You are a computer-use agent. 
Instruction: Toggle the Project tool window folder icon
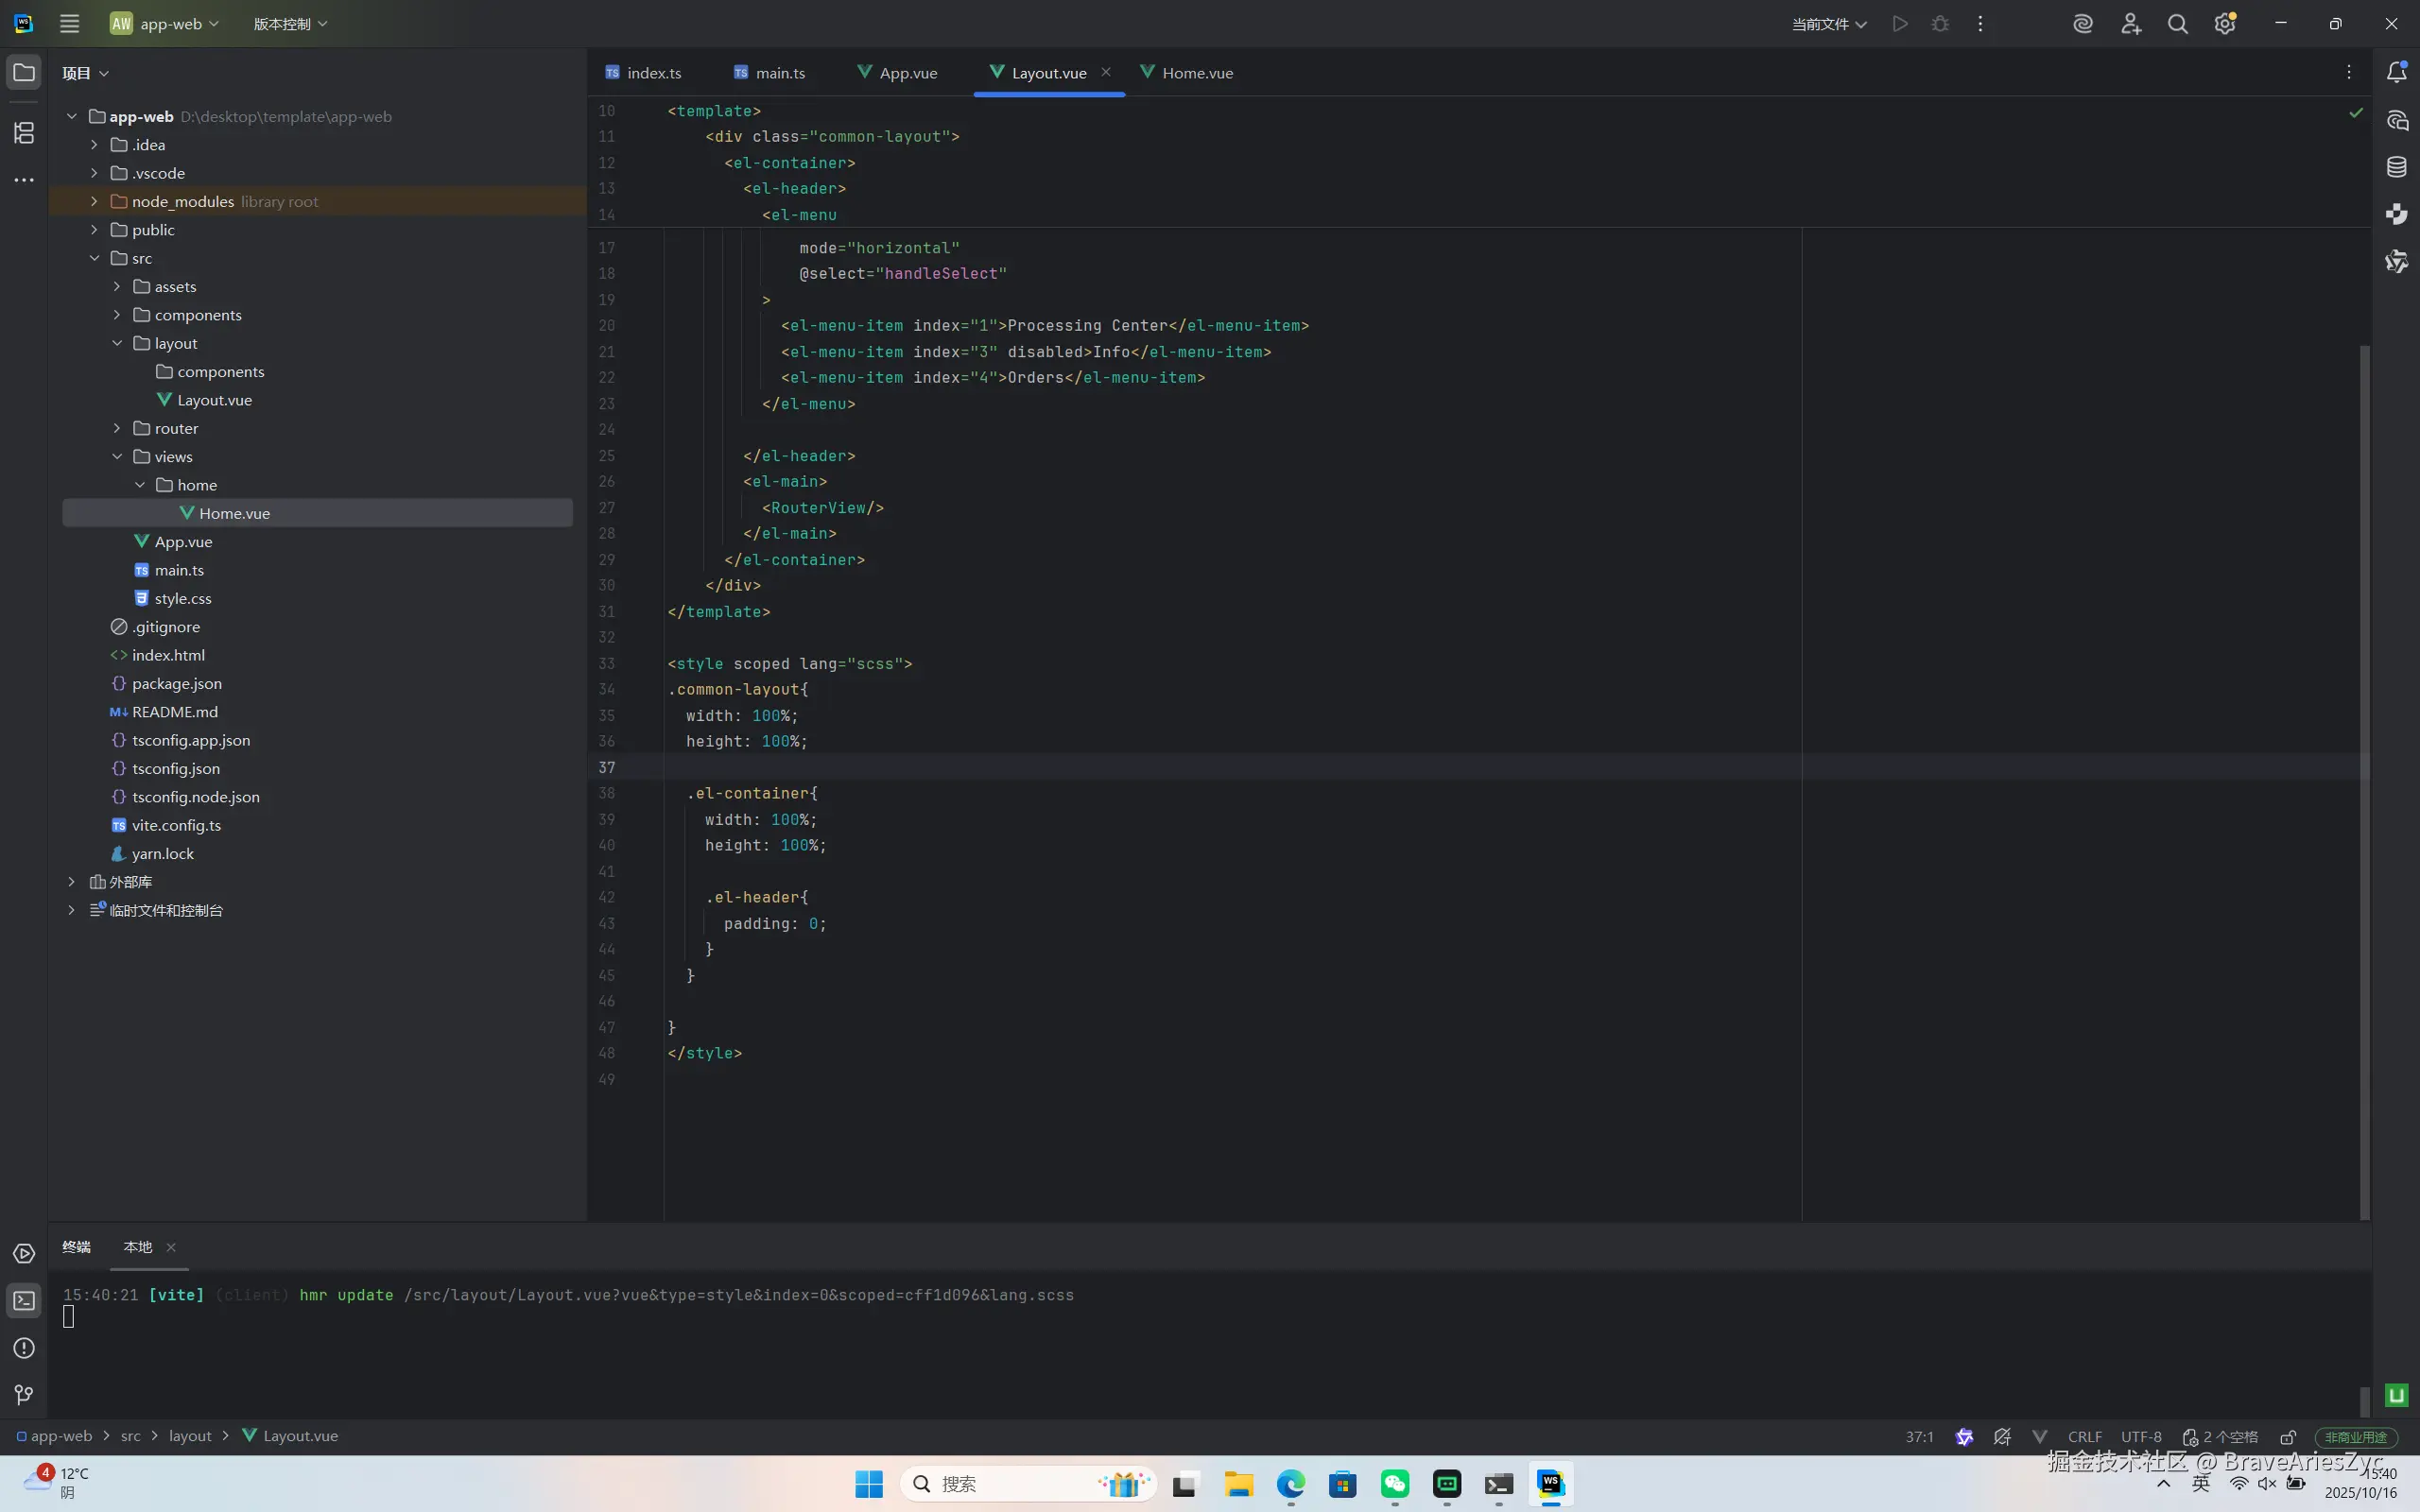point(24,73)
